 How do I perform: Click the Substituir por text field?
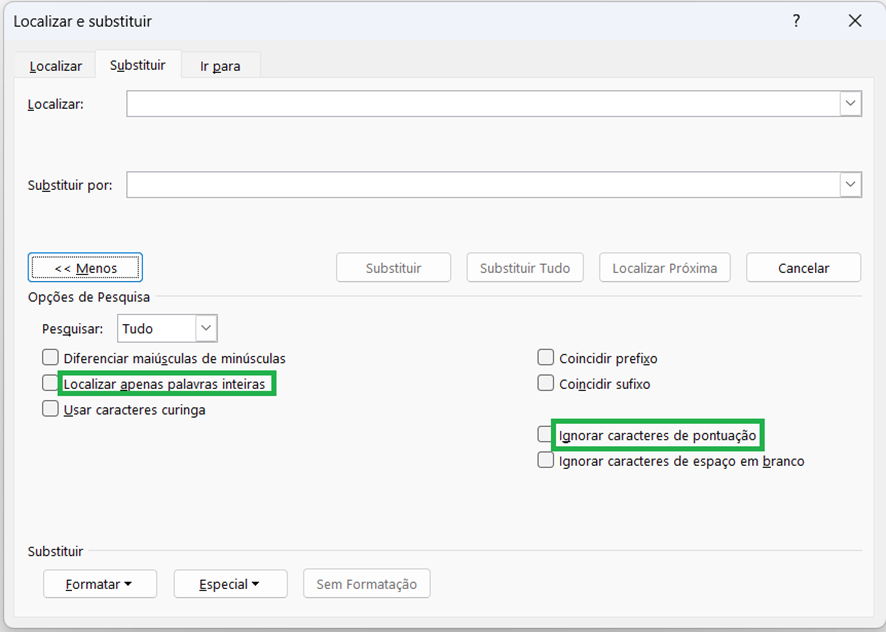482,185
